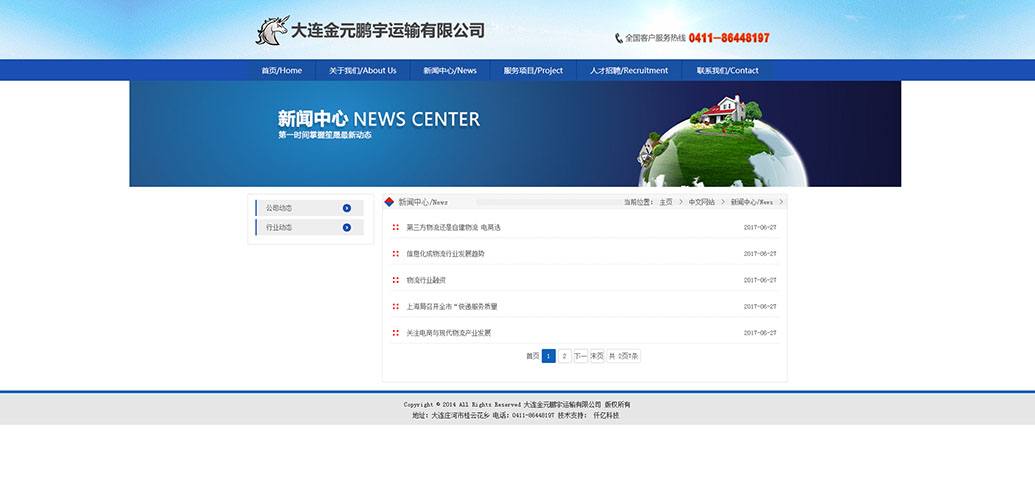Image resolution: width=1035 pixels, height=496 pixels.
Task: Click the red-blue diamond icon by 新闻中心/News
Action: coord(390,202)
